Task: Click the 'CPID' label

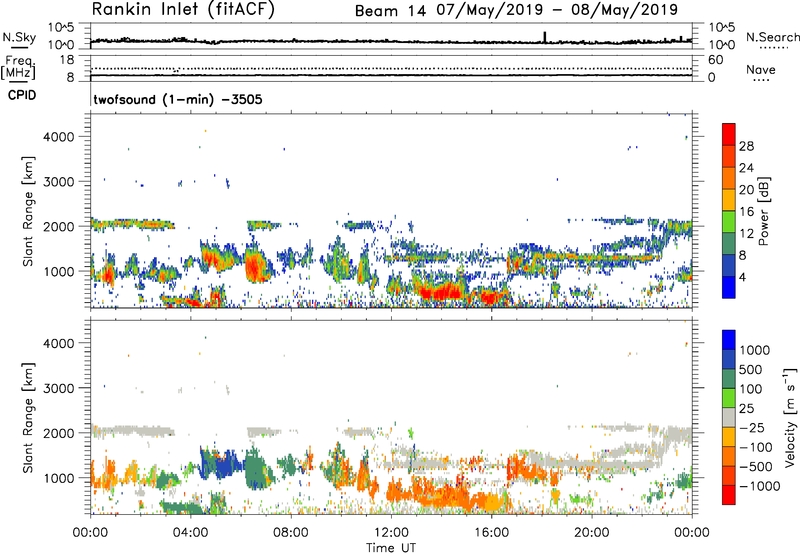Action: pos(22,95)
